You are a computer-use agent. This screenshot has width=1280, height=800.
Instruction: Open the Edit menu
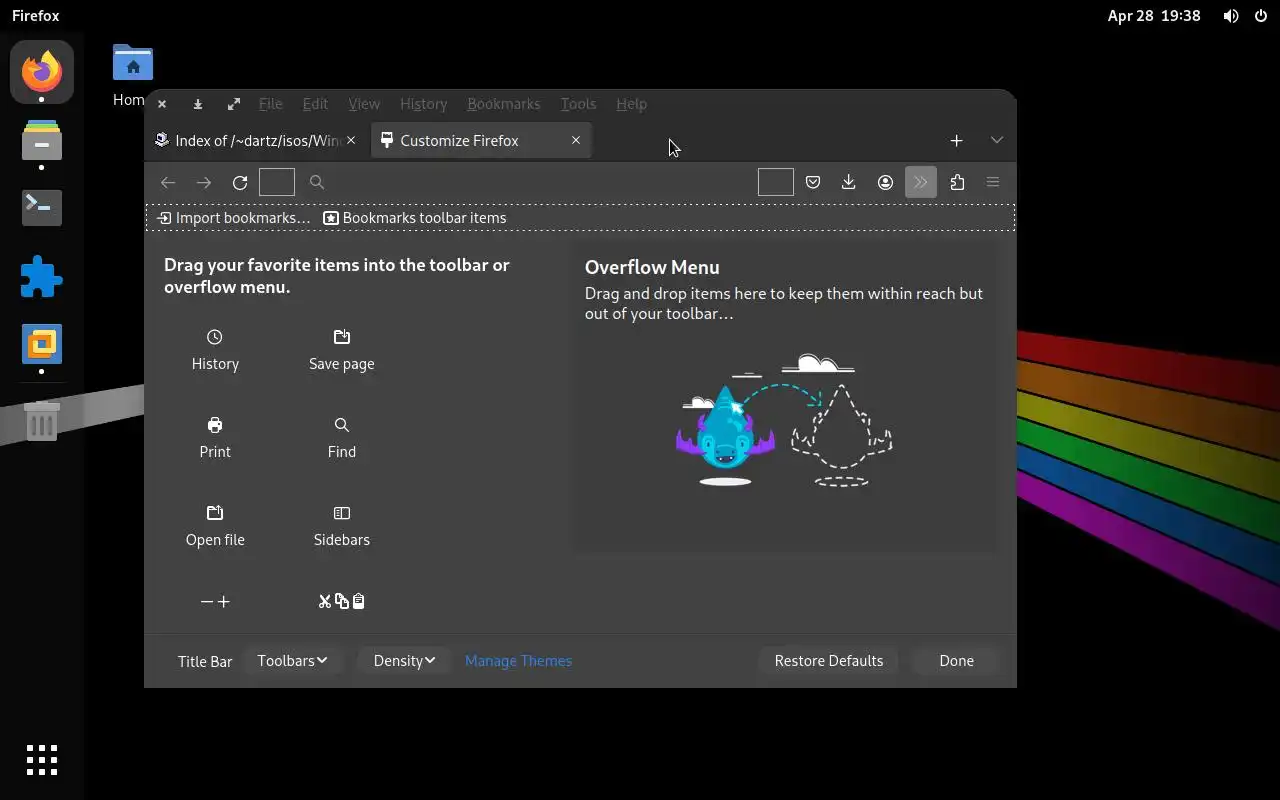[x=315, y=104]
